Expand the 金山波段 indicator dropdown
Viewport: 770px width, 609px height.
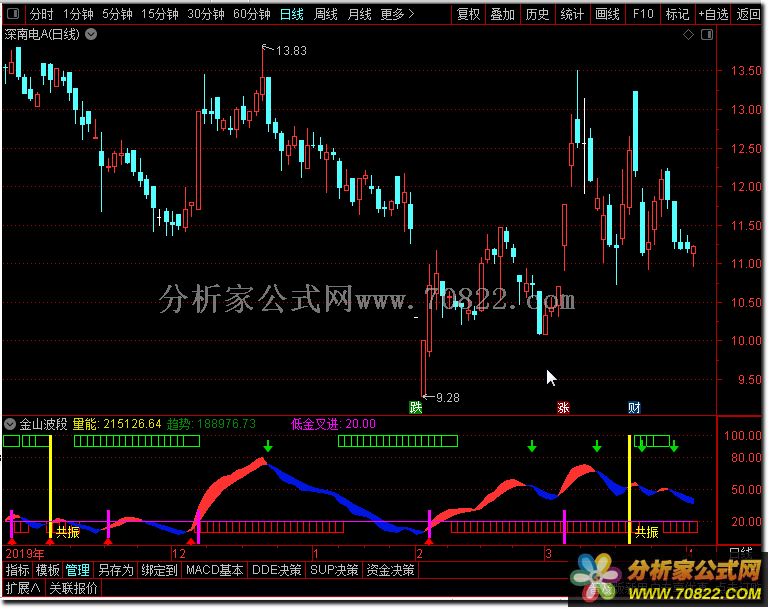click(10, 424)
